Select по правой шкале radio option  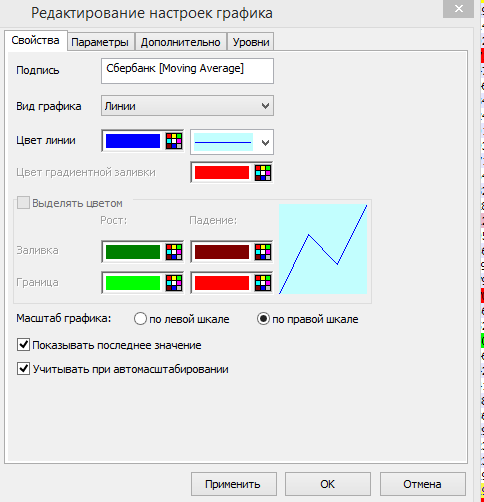tap(263, 319)
